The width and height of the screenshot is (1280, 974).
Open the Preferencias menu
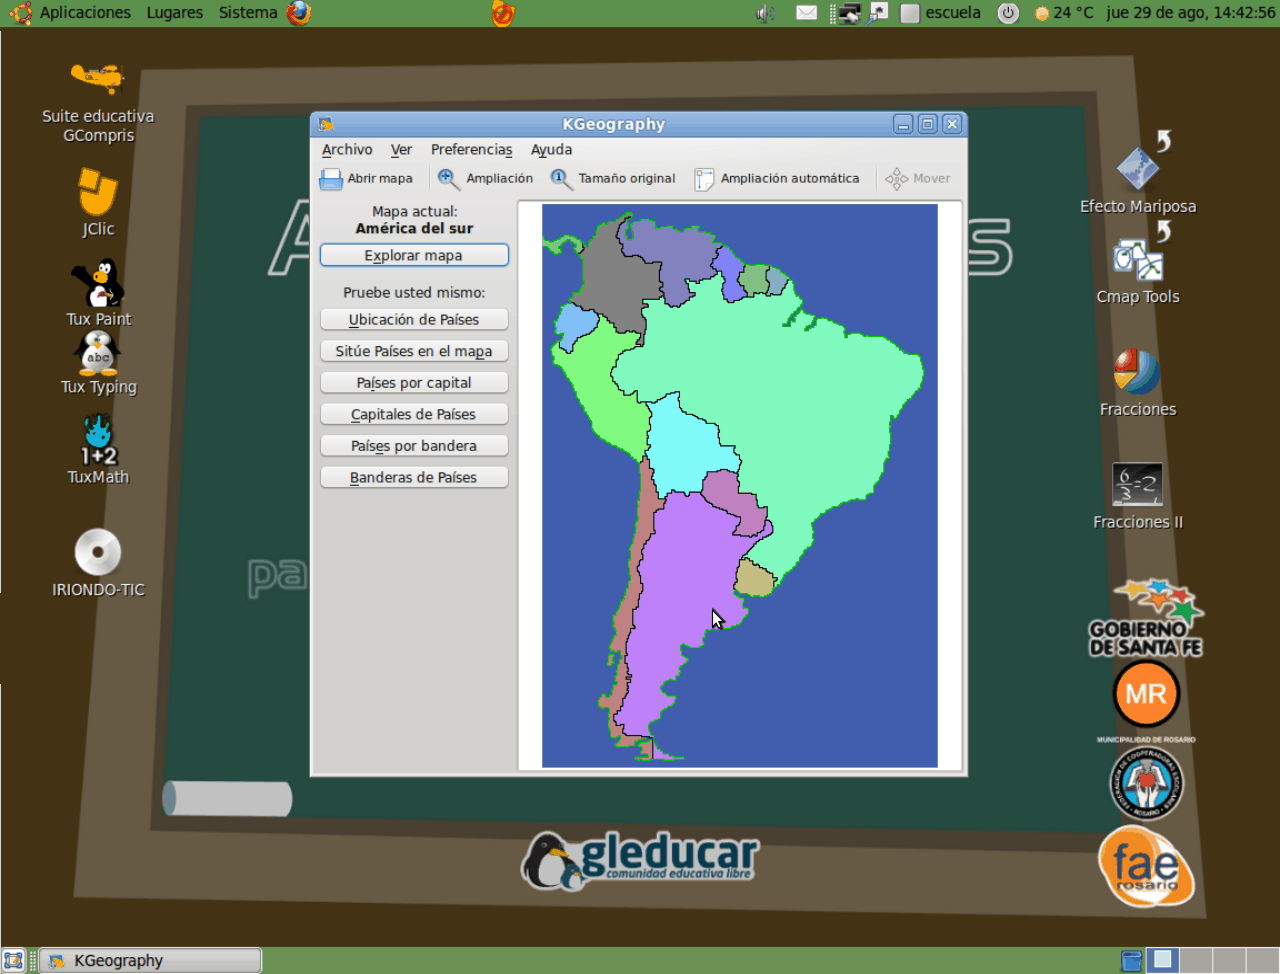(471, 150)
